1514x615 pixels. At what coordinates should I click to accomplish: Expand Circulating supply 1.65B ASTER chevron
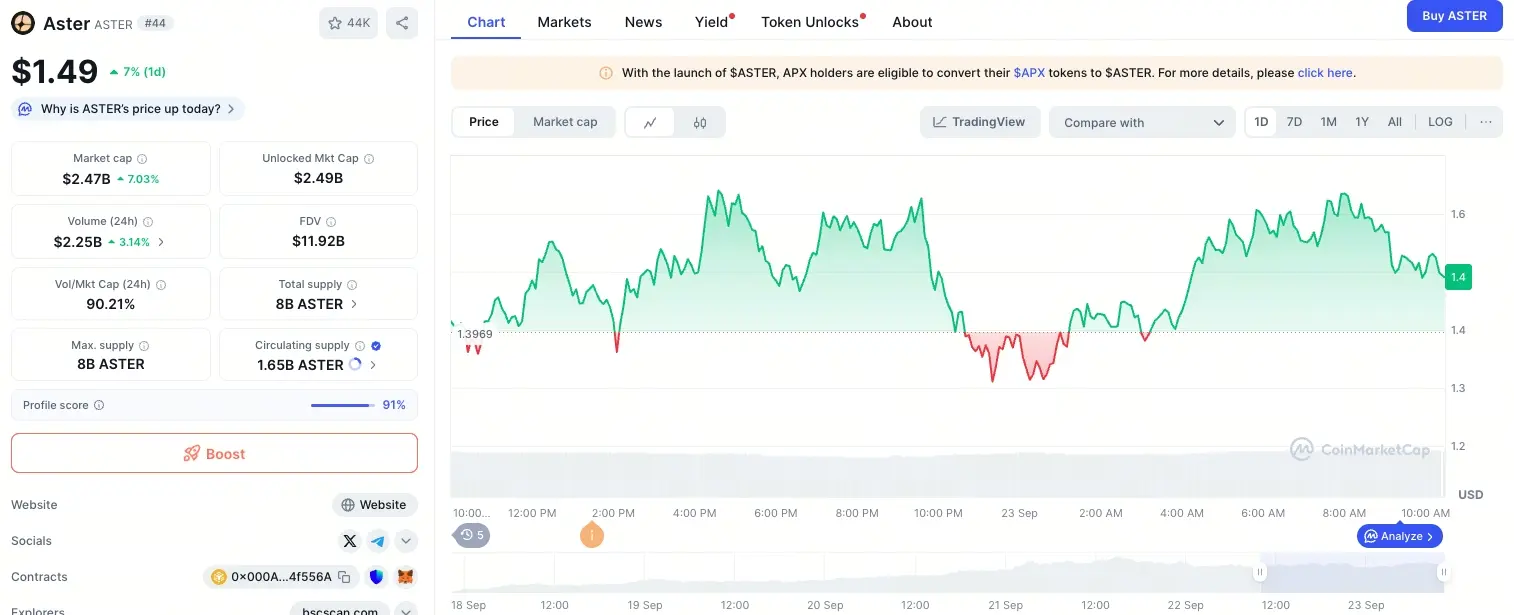coord(373,365)
